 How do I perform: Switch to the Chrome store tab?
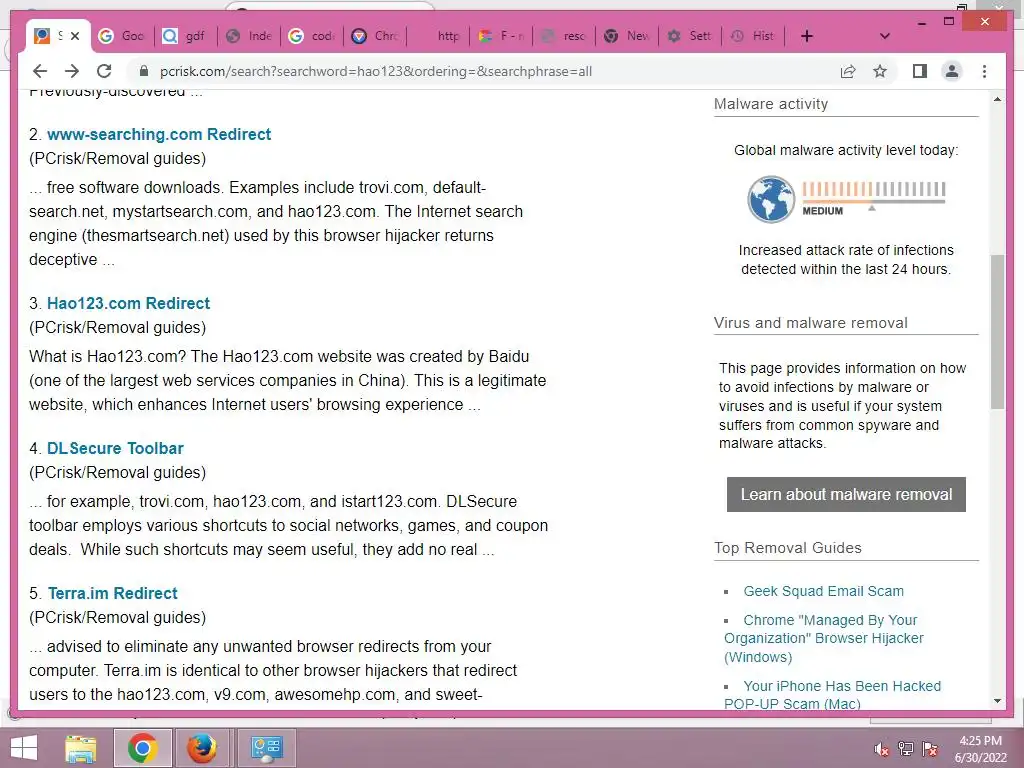point(376,36)
